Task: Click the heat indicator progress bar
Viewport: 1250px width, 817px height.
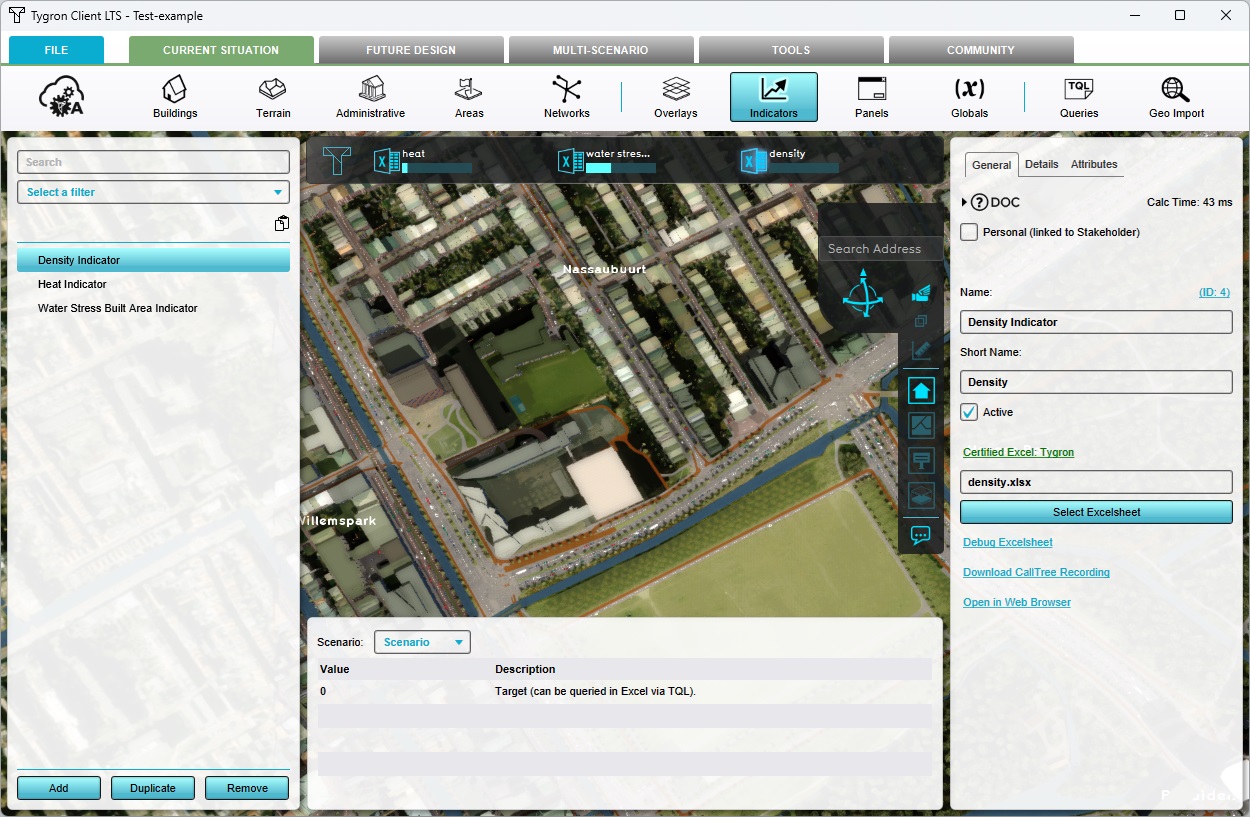Action: coord(436,168)
